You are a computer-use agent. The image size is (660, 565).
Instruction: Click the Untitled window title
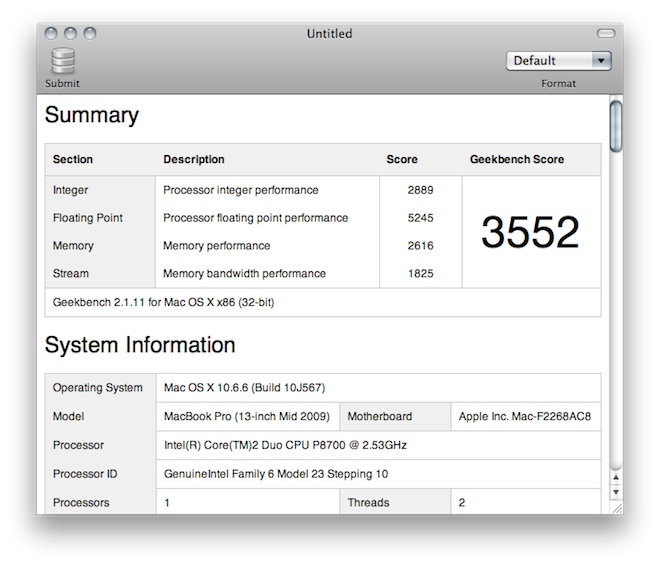click(329, 34)
